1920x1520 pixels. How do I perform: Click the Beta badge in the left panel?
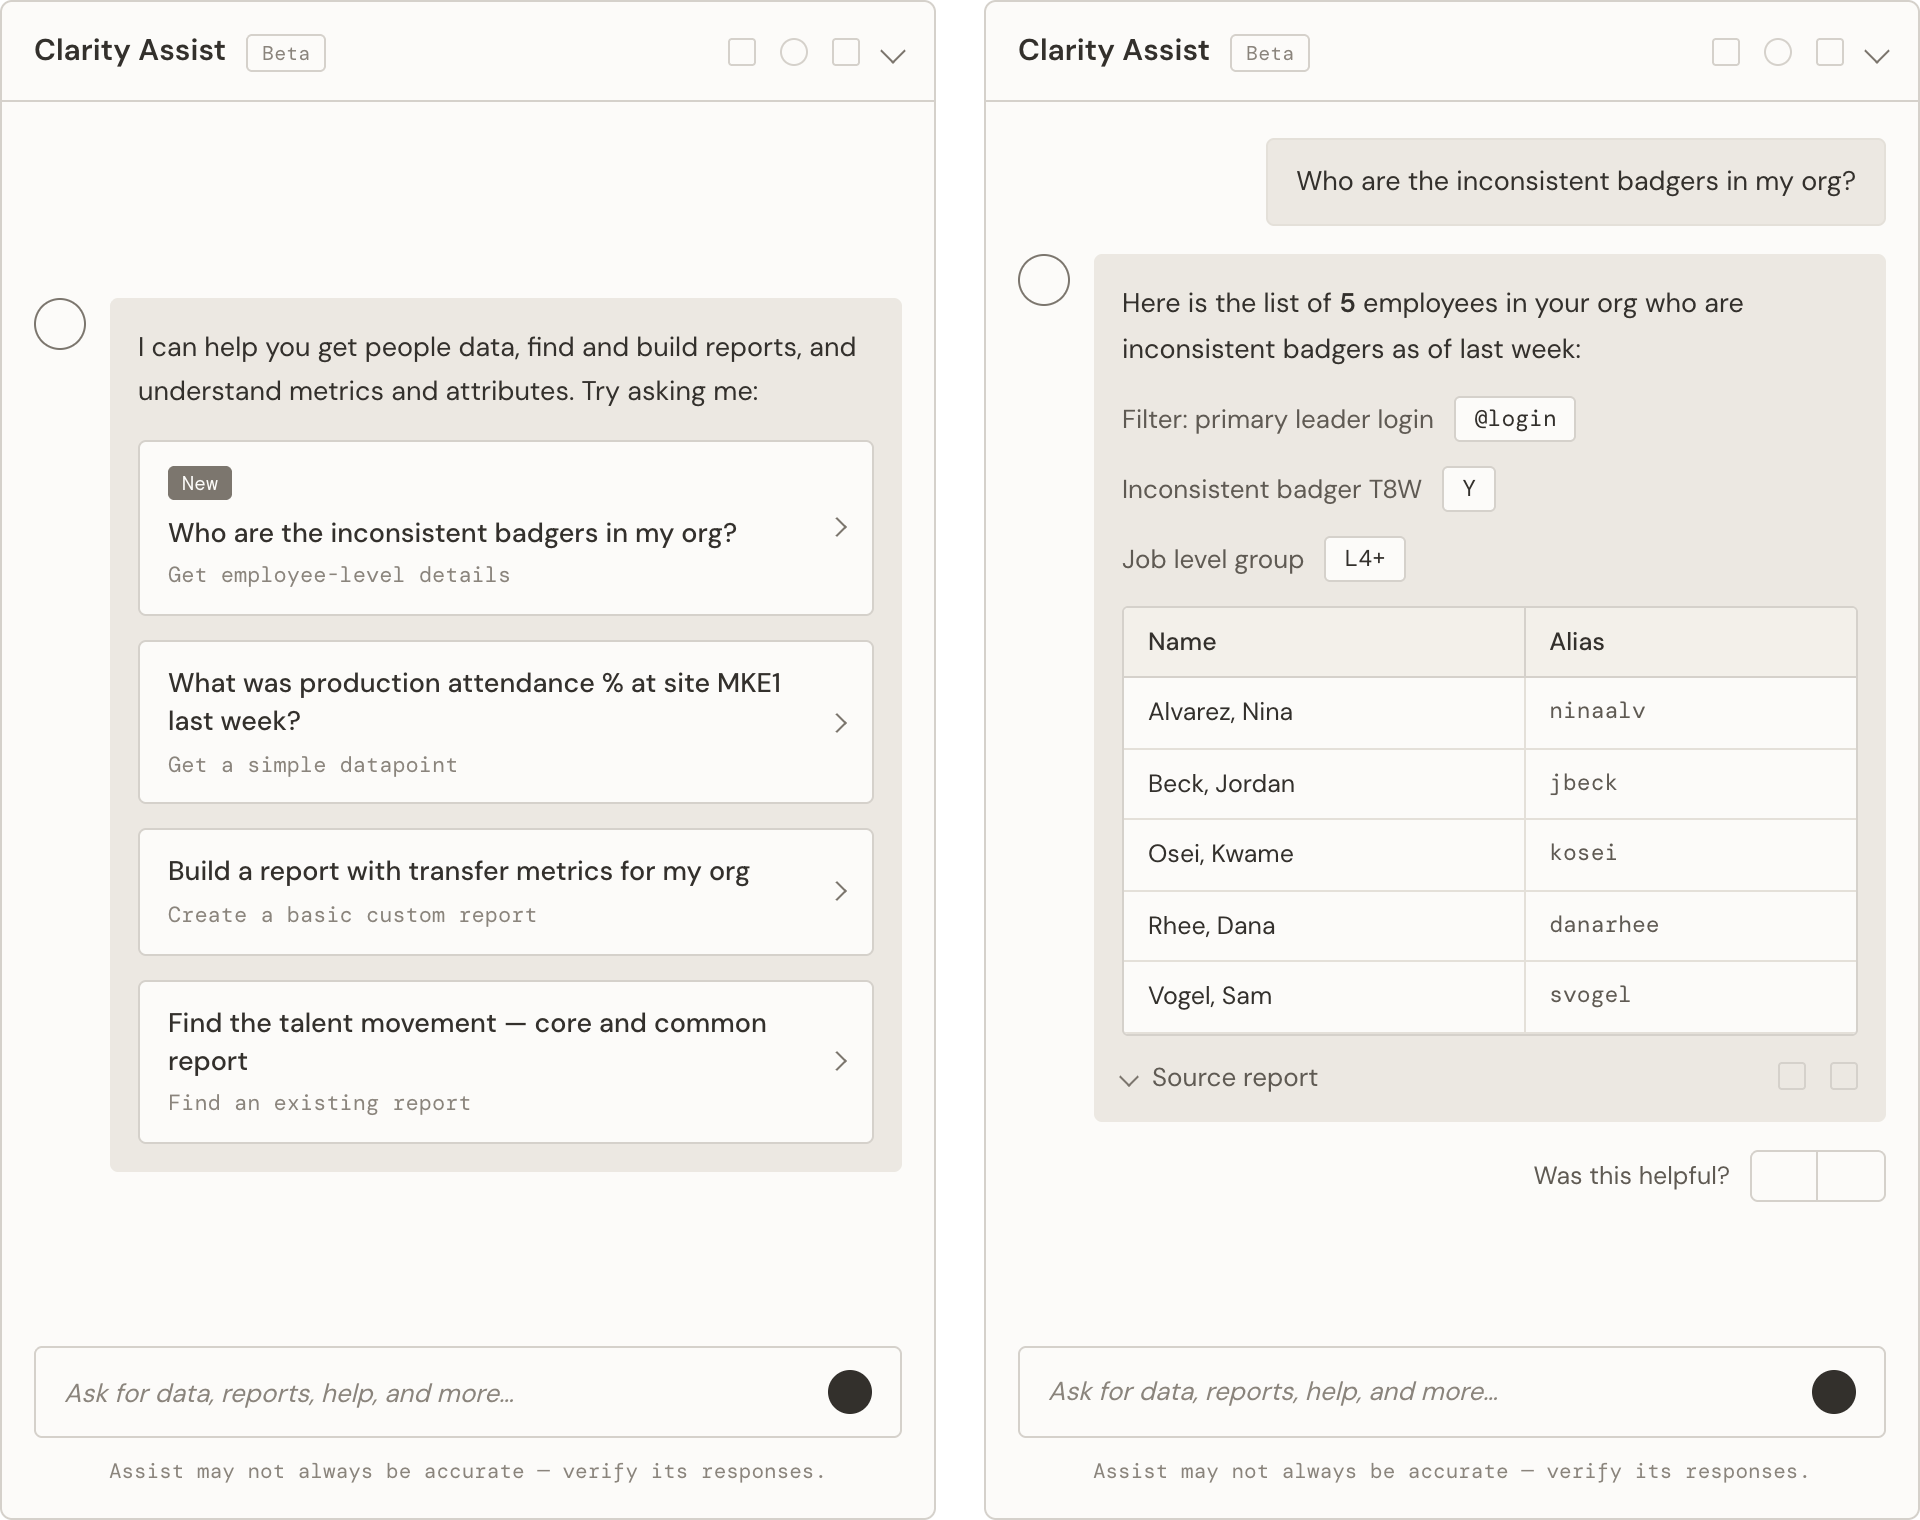tap(286, 53)
